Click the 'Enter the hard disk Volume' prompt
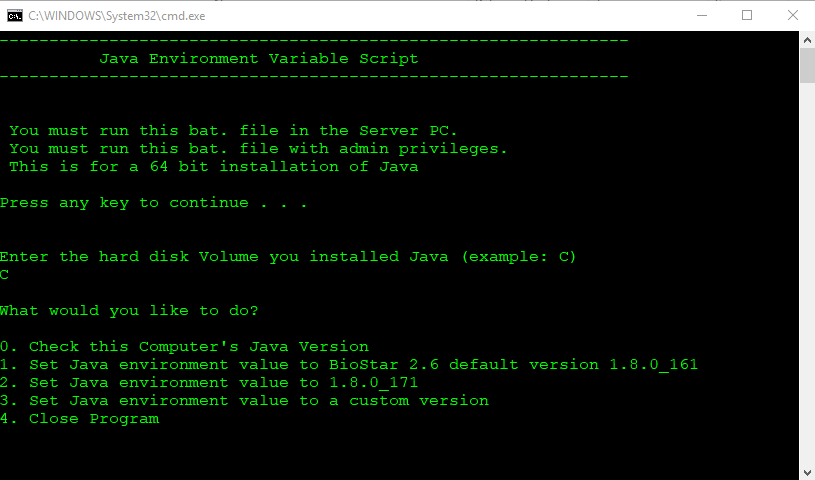Image resolution: width=815 pixels, height=480 pixels. click(x=288, y=257)
